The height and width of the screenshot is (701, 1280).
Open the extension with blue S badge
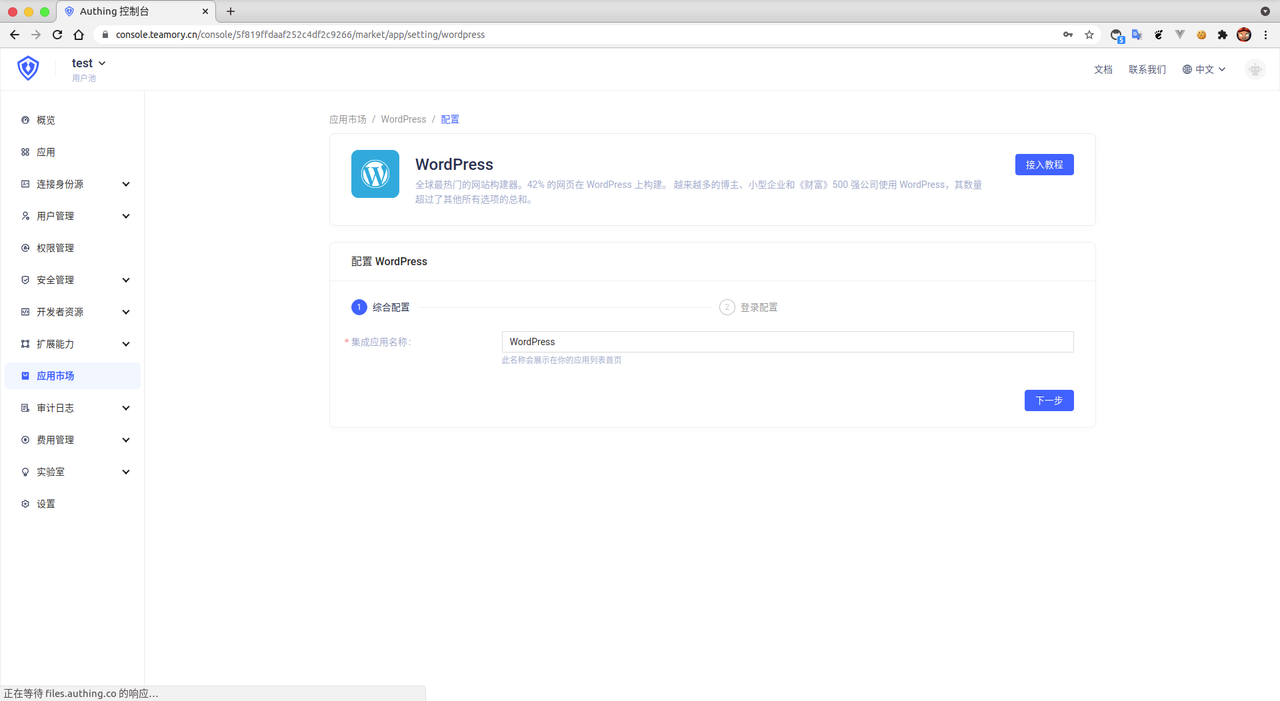click(1117, 35)
